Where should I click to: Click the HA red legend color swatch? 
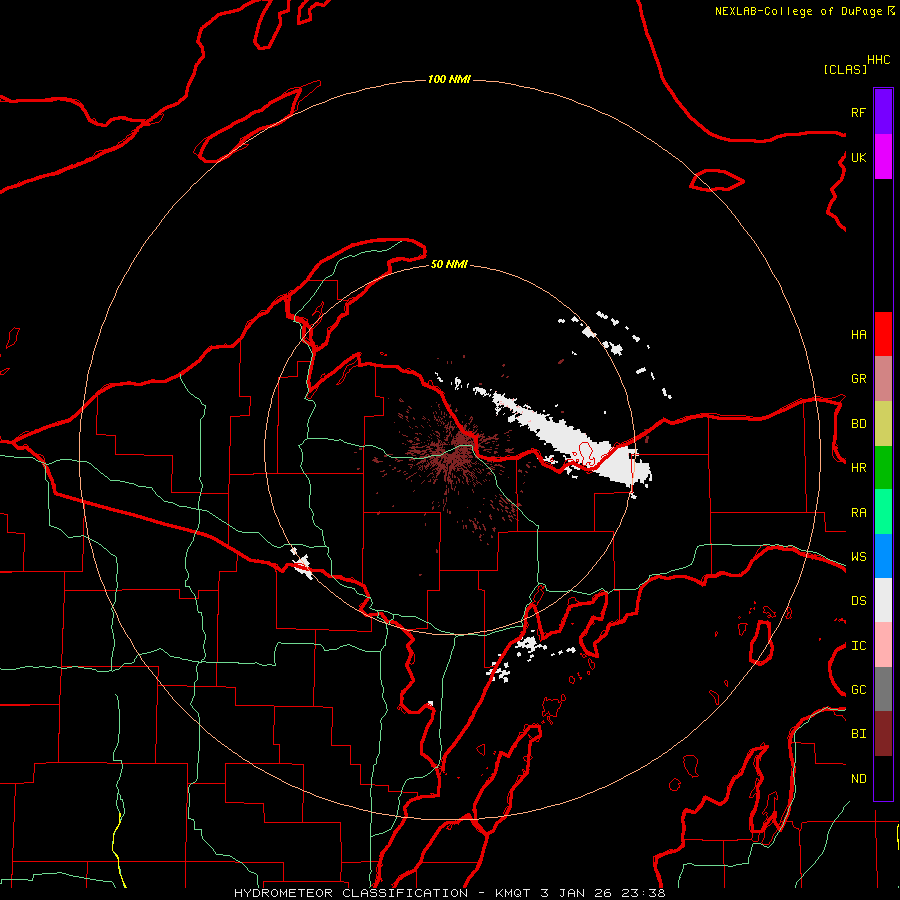click(883, 334)
